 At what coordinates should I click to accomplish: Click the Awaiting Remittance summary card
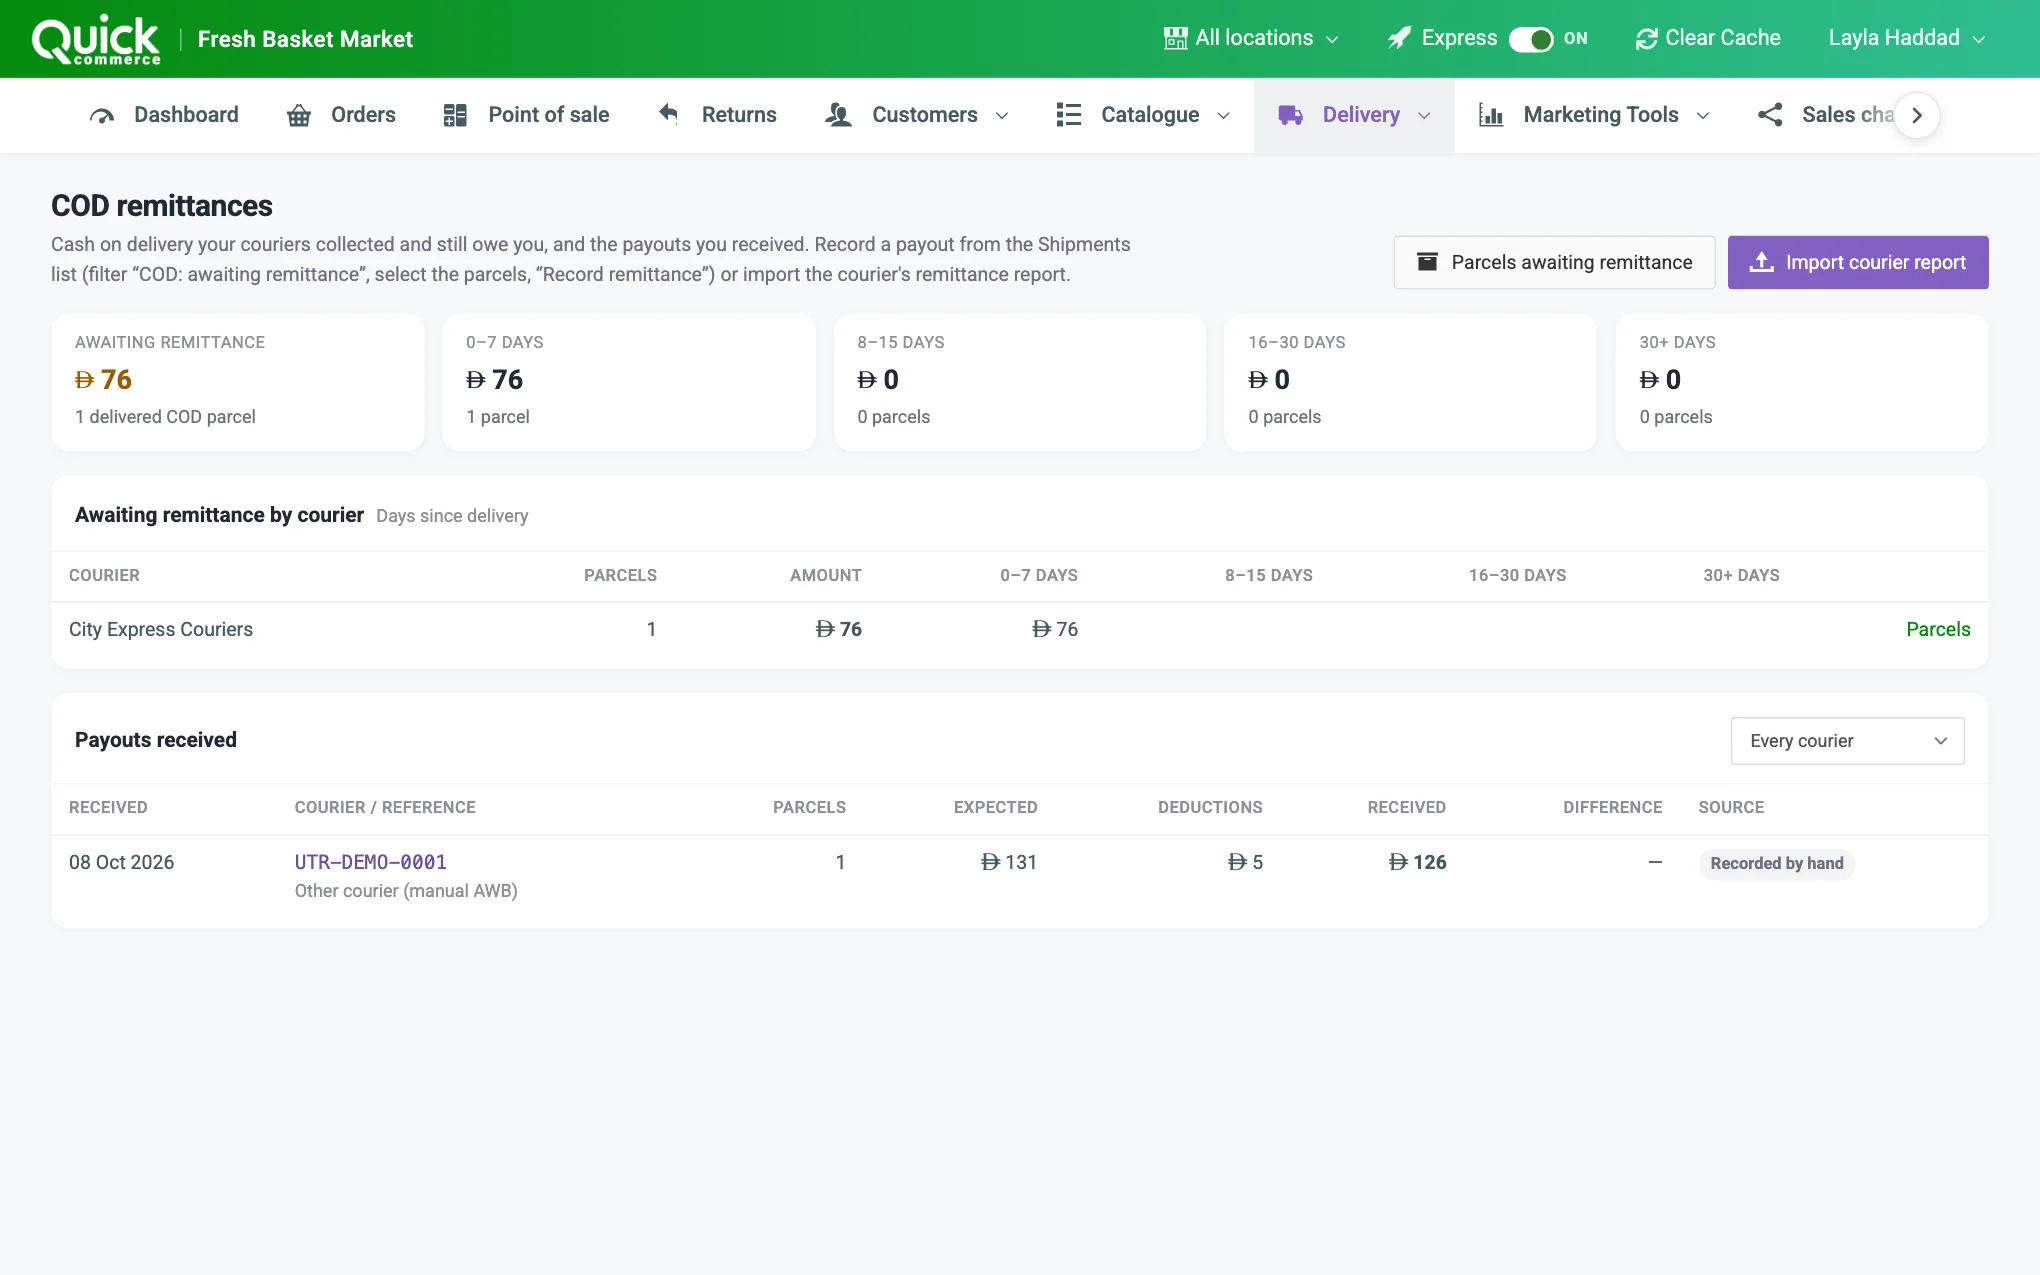point(238,382)
